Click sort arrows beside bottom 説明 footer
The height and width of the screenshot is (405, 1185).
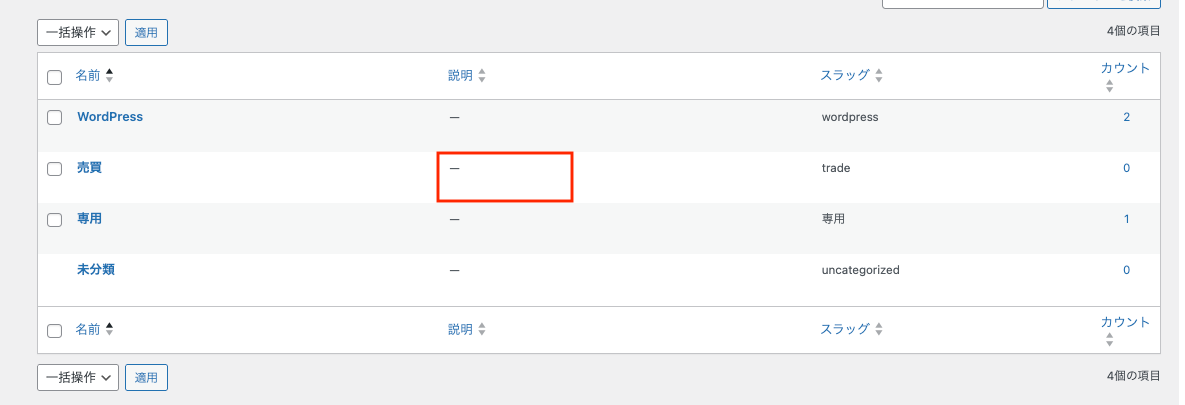click(482, 329)
